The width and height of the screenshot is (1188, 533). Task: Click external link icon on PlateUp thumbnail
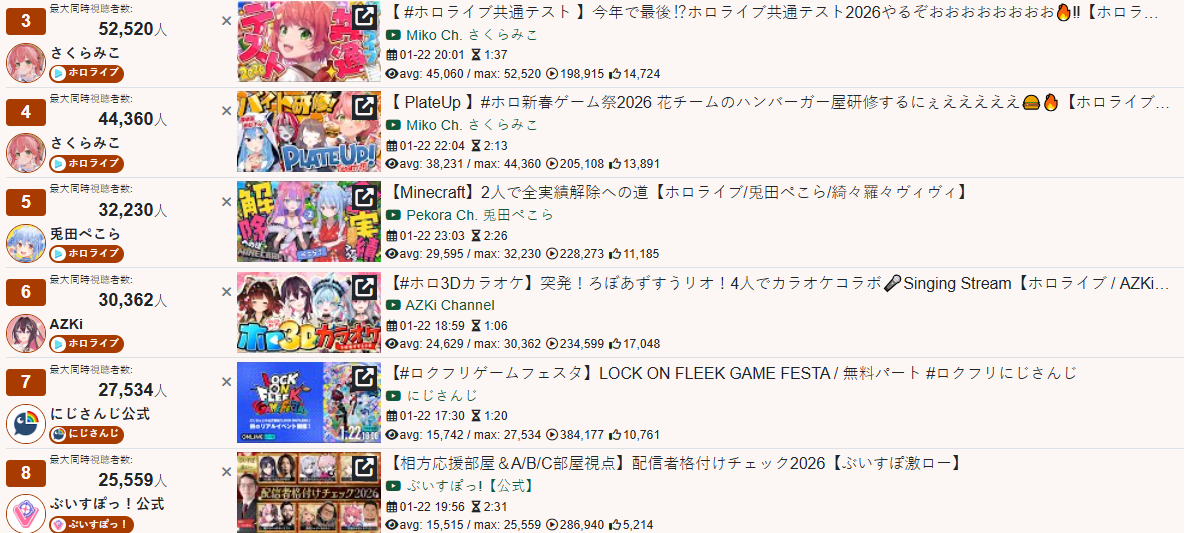coord(364,106)
